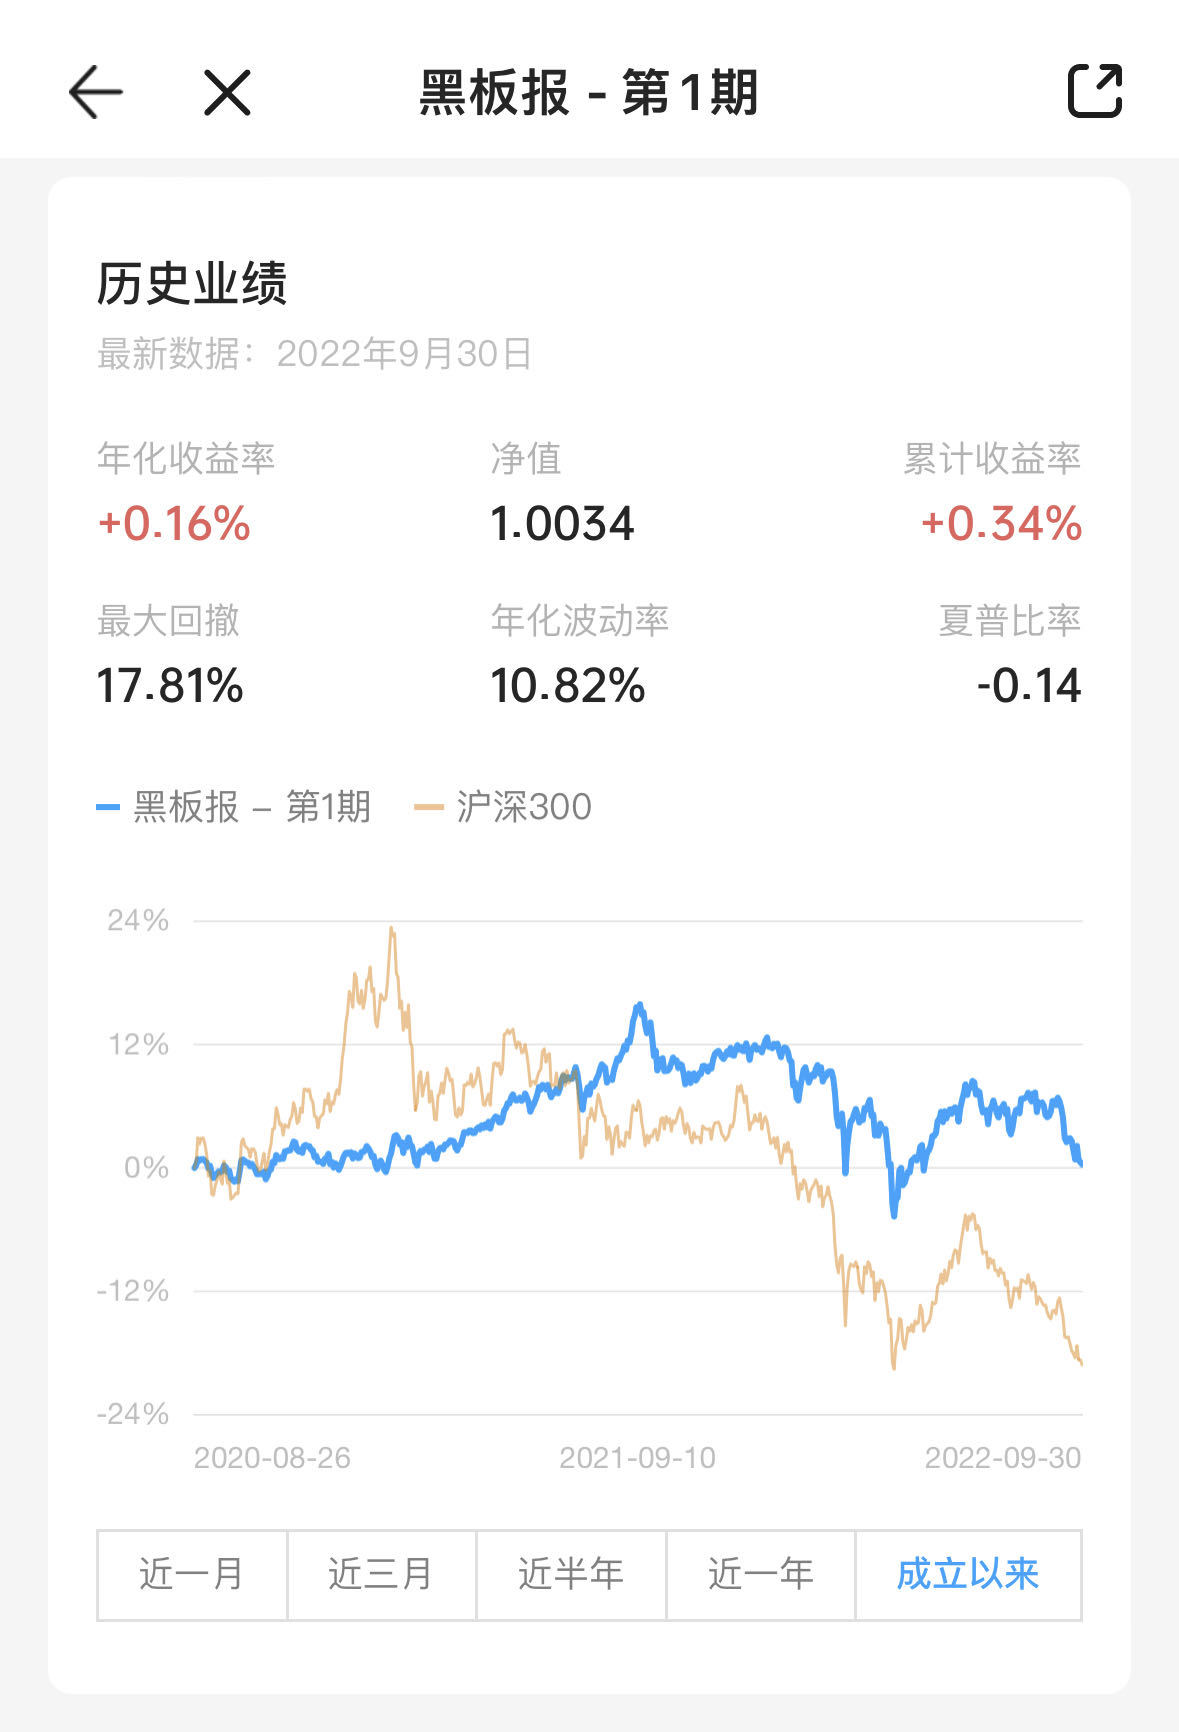Click the 2021-09-10 date on chart axis
The height and width of the screenshot is (1732, 1179).
(637, 1458)
